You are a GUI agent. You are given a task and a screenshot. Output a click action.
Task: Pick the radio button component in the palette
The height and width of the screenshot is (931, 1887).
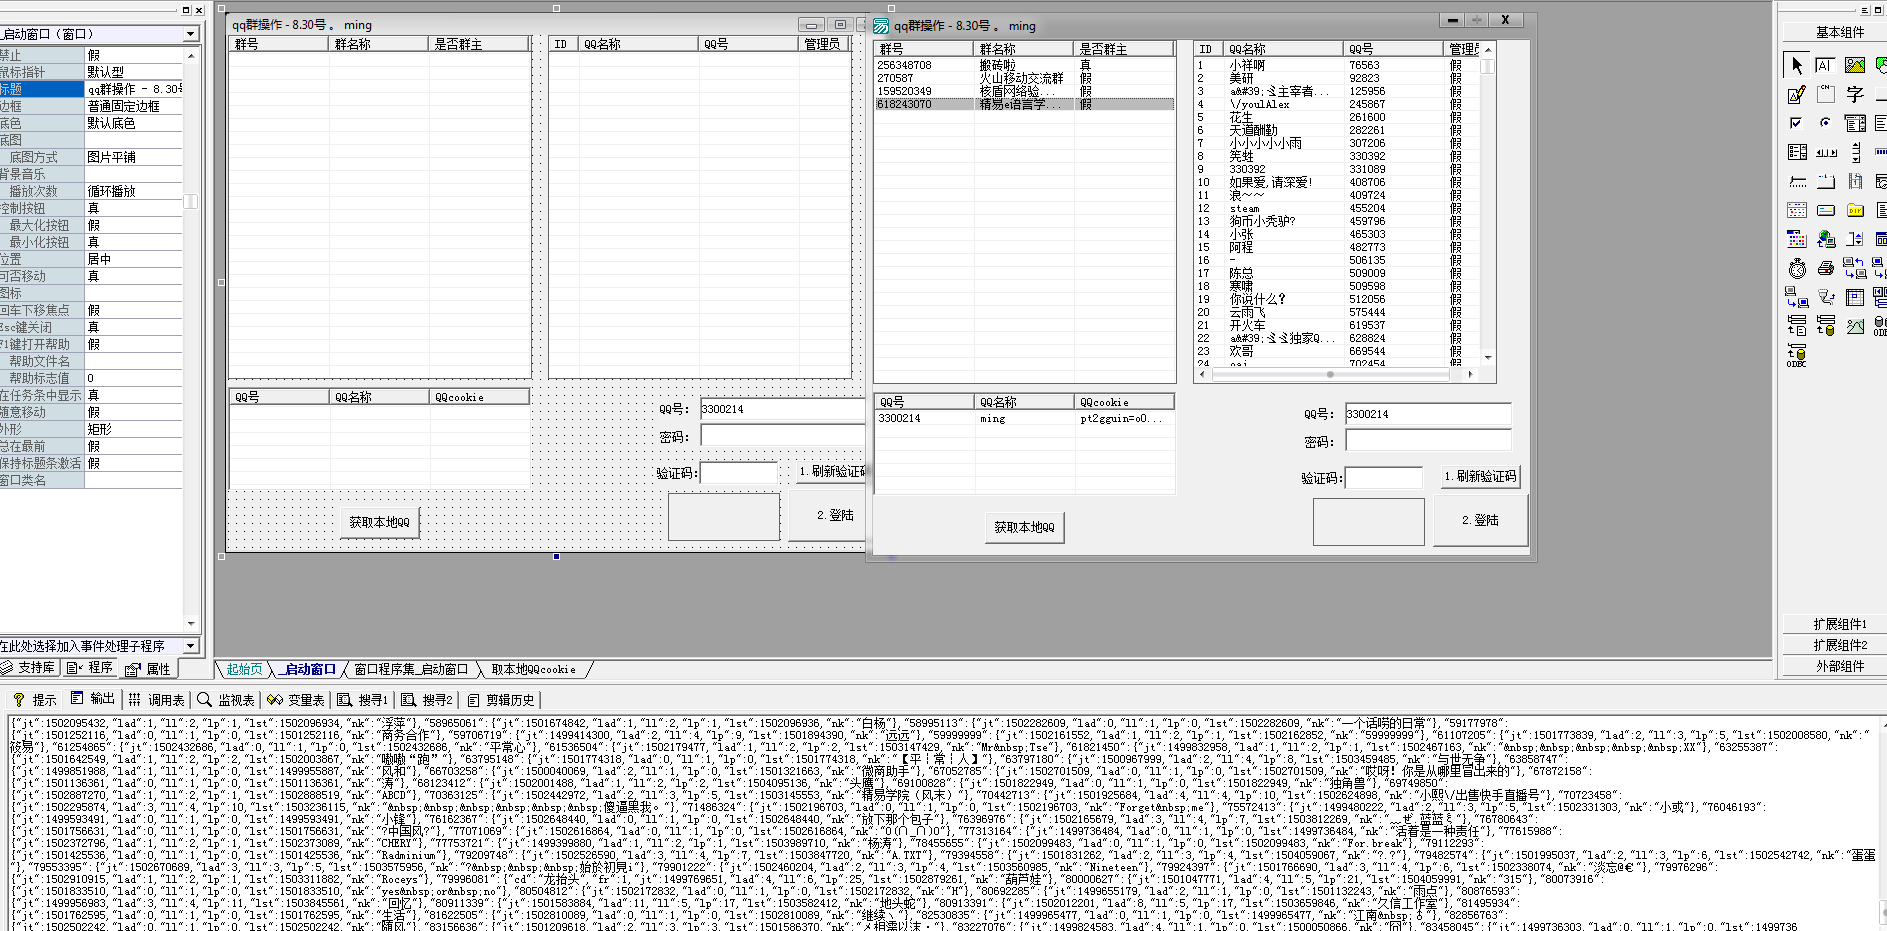[x=1825, y=123]
